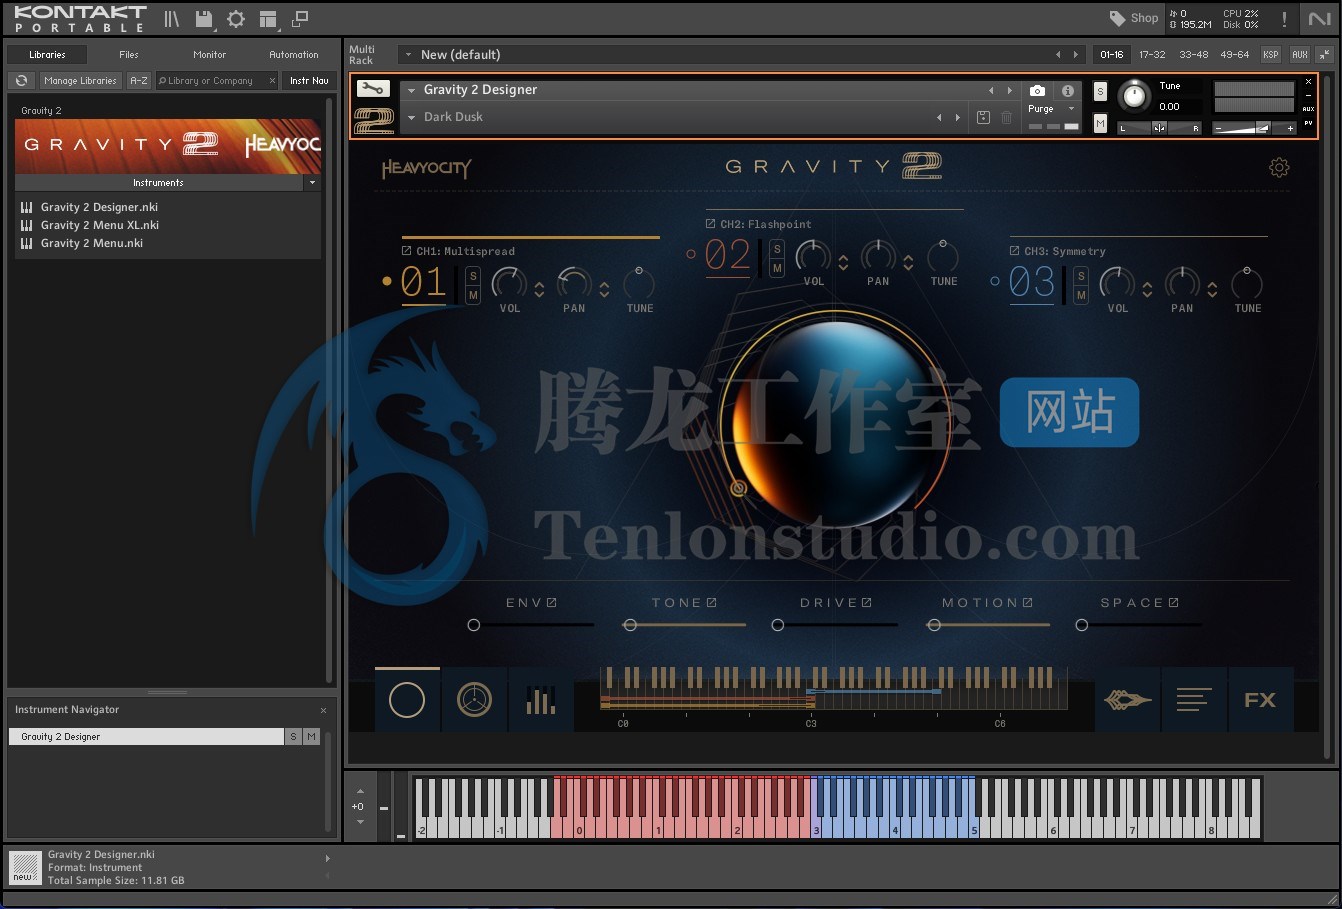Toggle the AUX rack button

(1299, 54)
